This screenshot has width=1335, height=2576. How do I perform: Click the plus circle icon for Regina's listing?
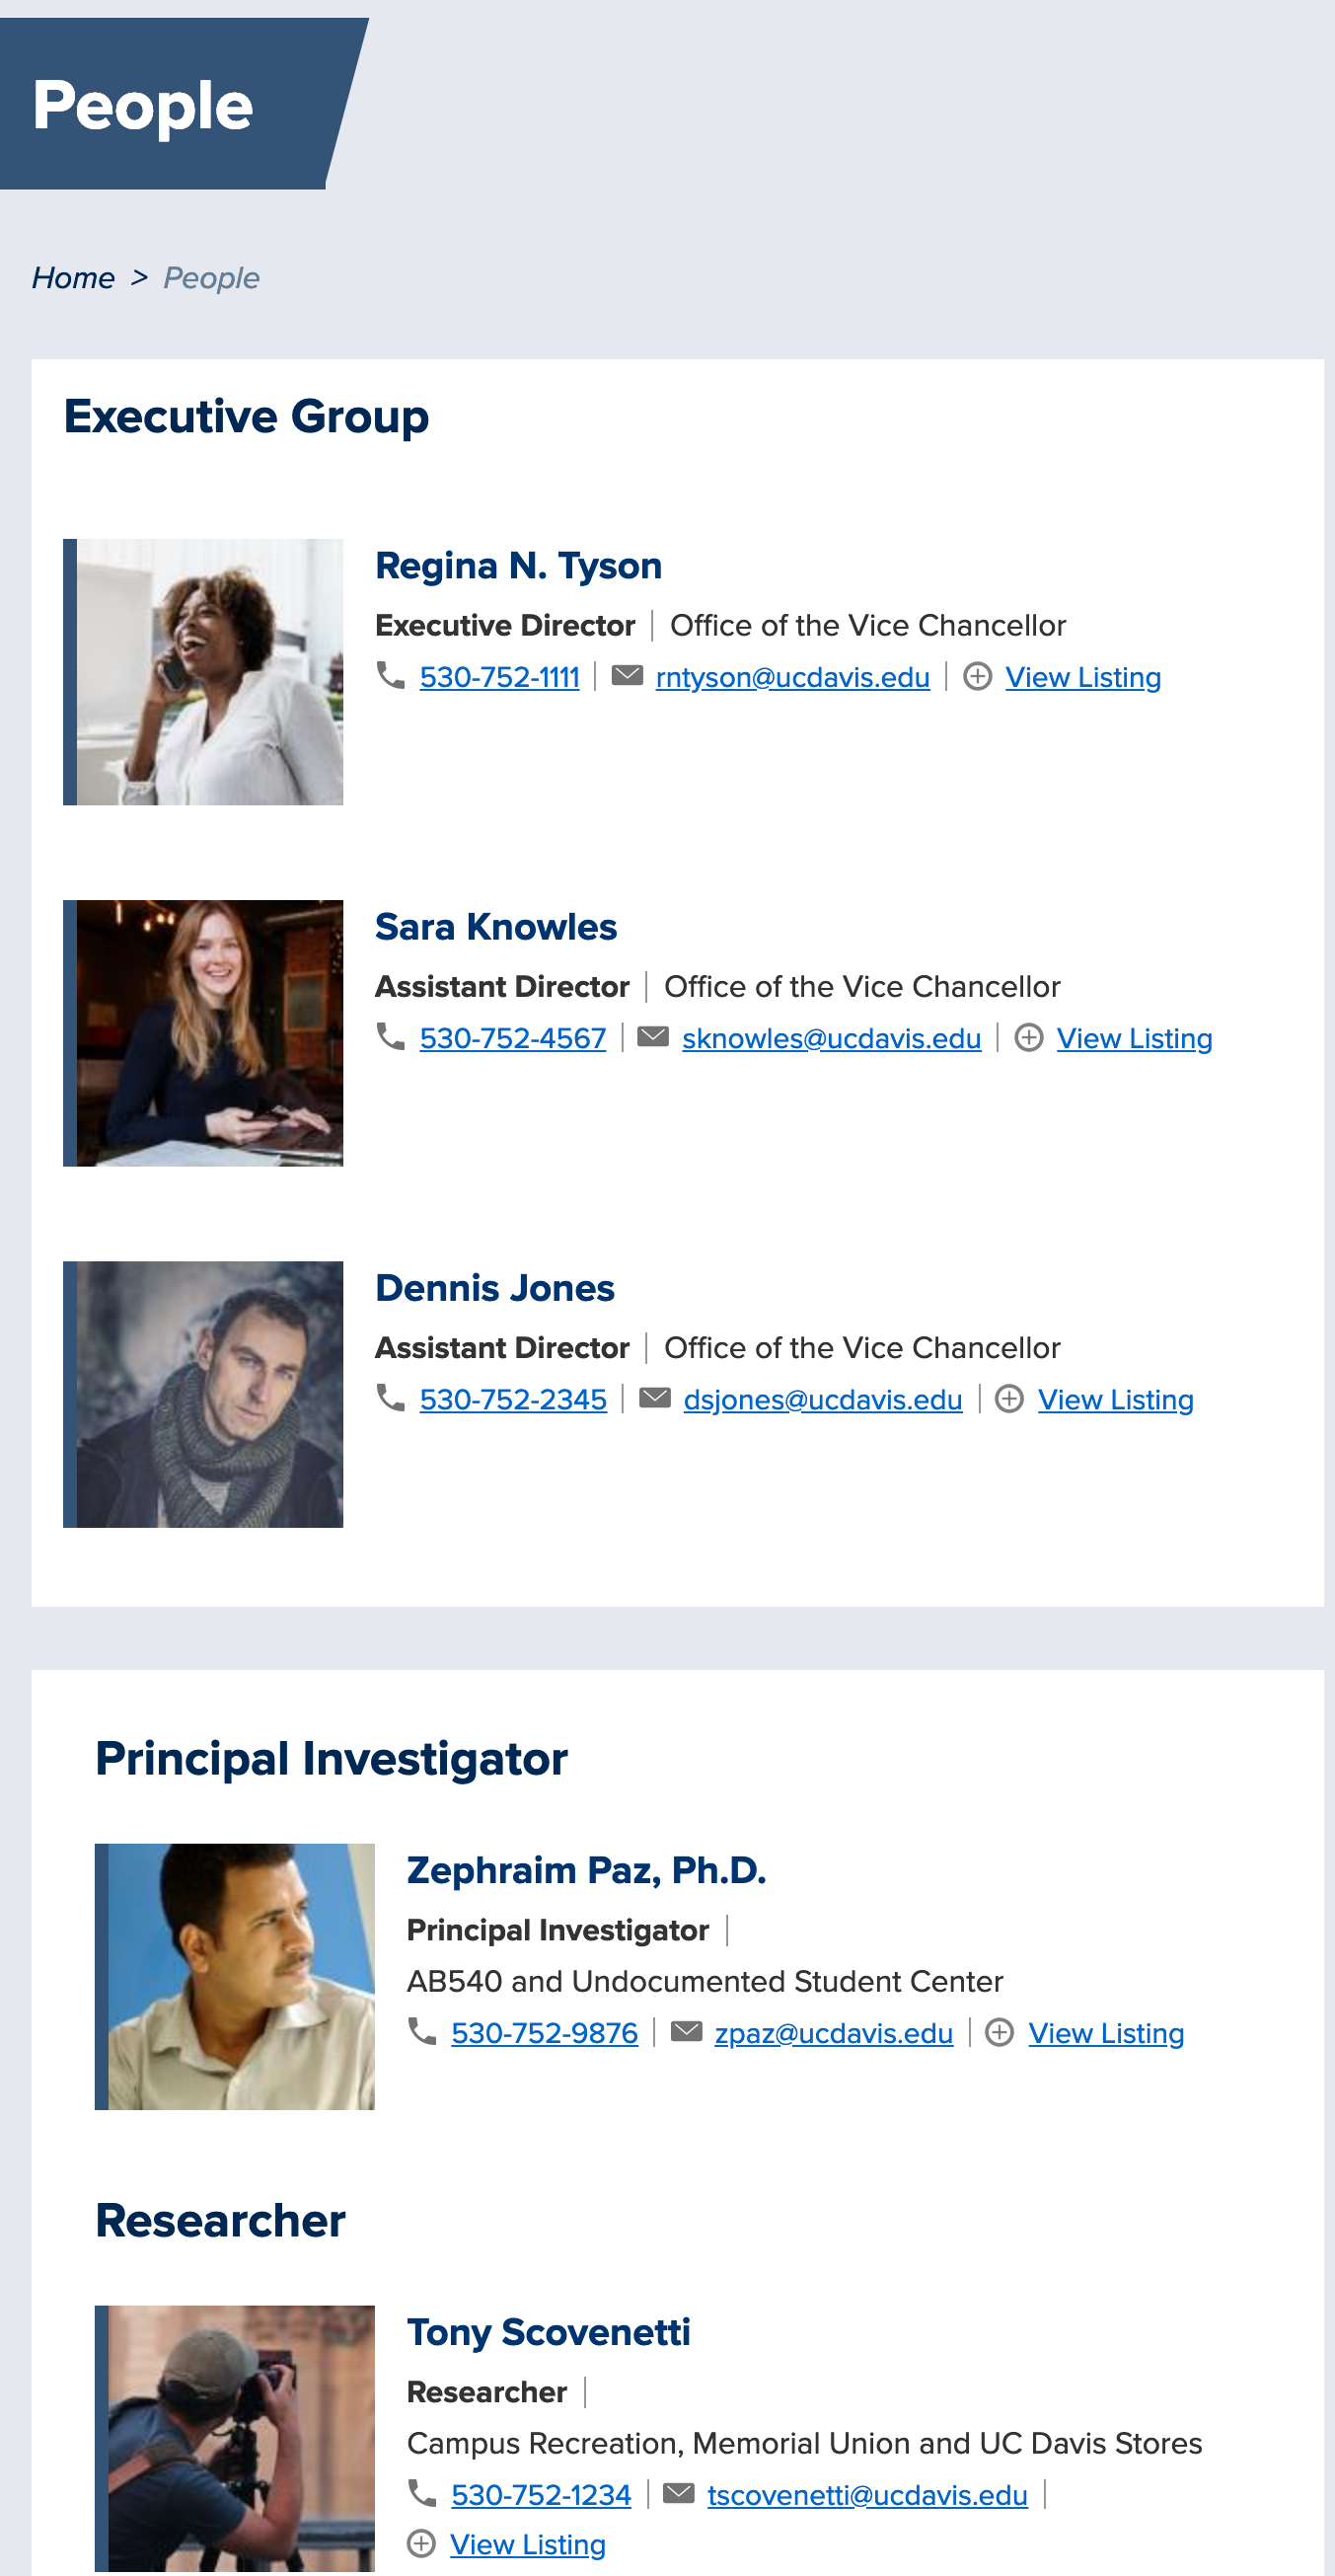[977, 677]
